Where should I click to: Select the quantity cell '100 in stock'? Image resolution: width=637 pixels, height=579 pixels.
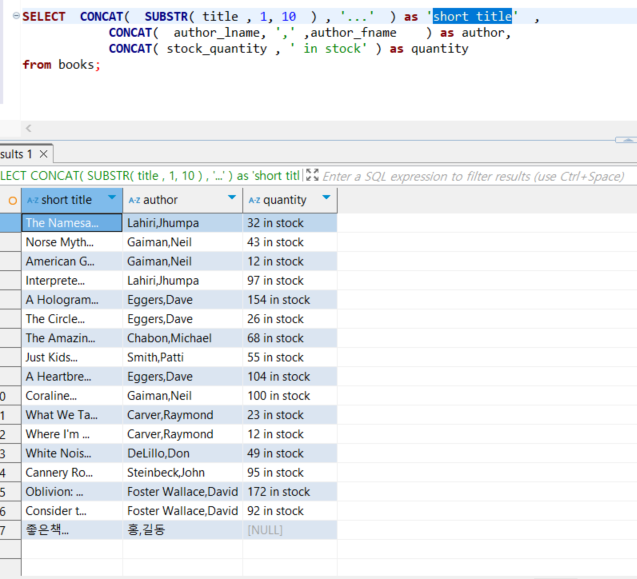pyautogui.click(x=290, y=396)
